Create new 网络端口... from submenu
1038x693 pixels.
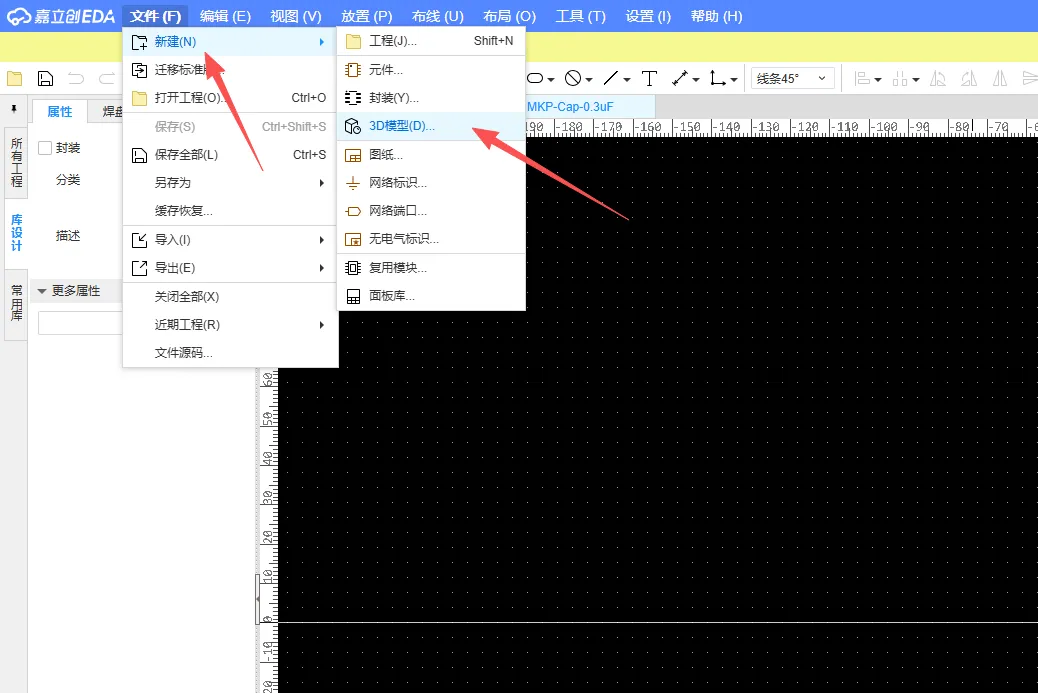click(x=431, y=211)
